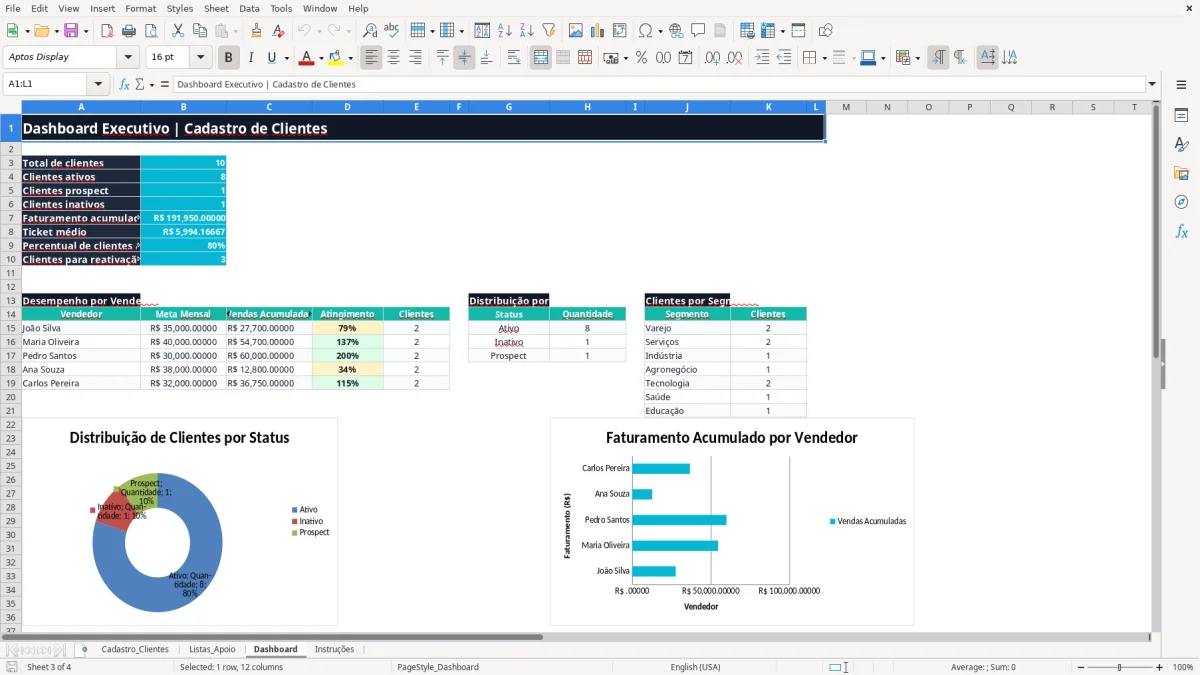
Task: Click the Print icon
Action: 128,31
